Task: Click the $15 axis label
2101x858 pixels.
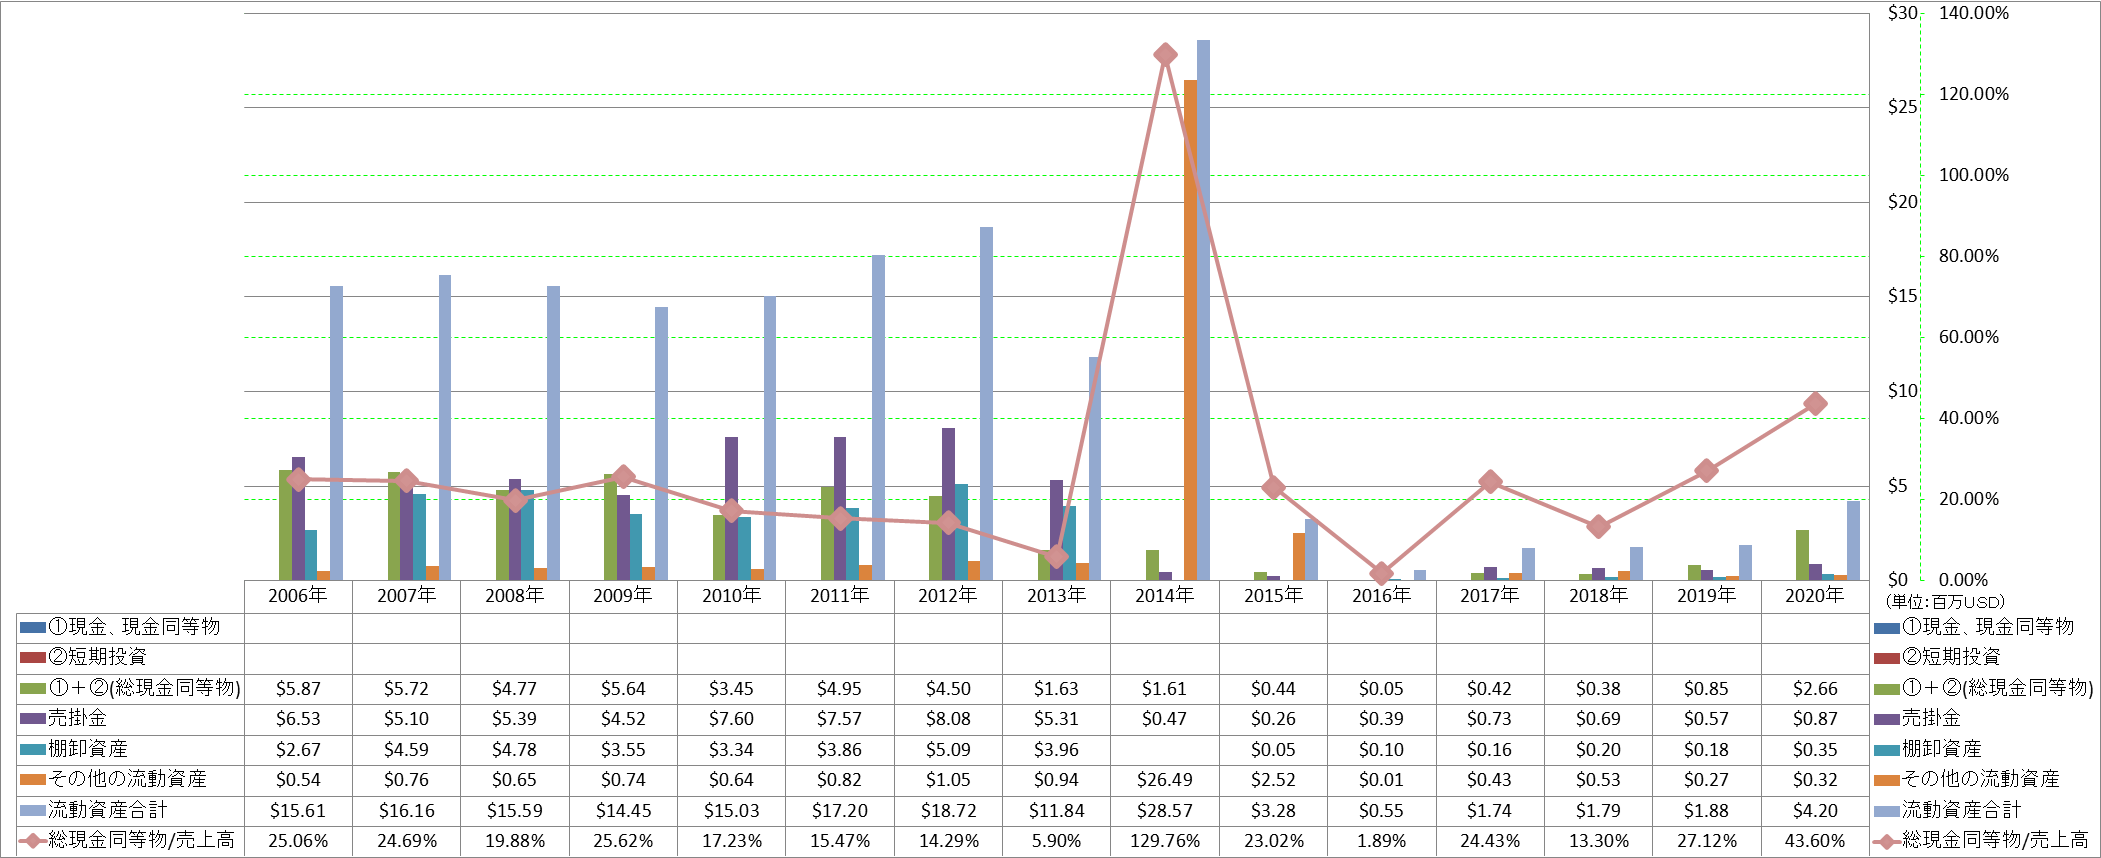Action: (1902, 296)
